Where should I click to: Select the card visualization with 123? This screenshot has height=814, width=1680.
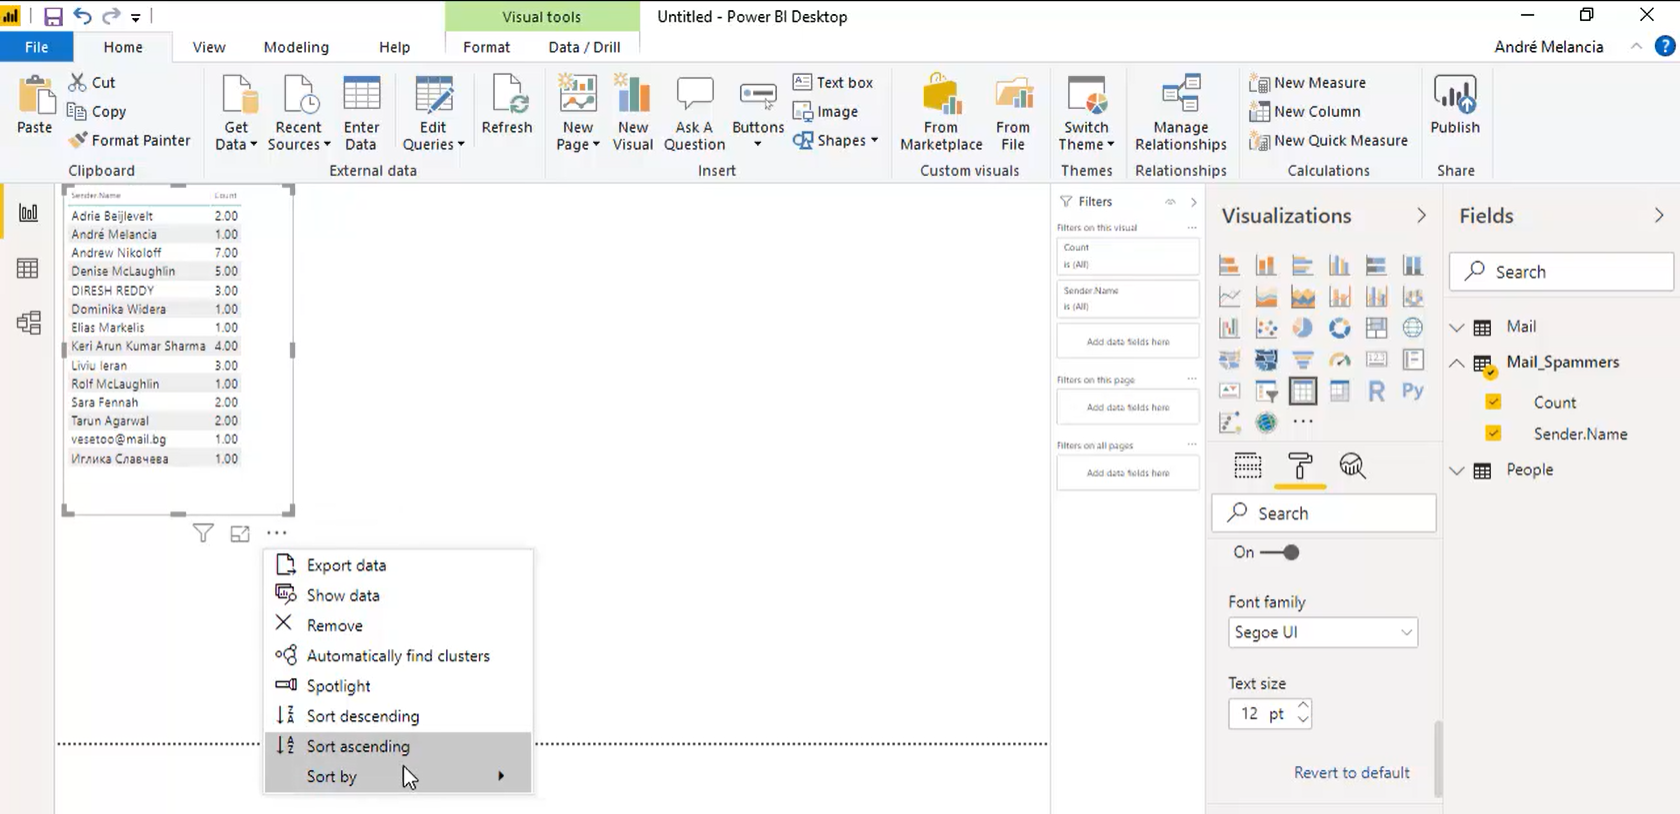point(1376,360)
